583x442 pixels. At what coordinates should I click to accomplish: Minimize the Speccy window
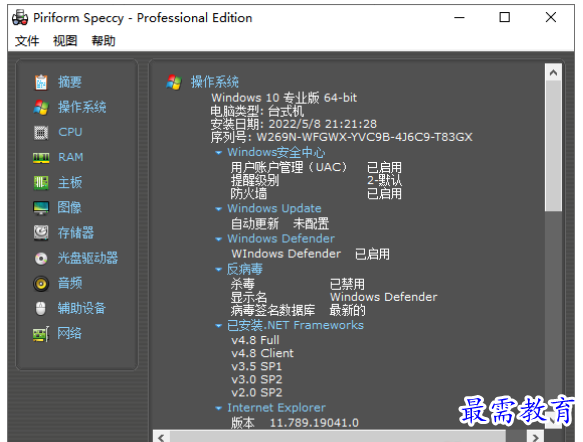coord(460,17)
